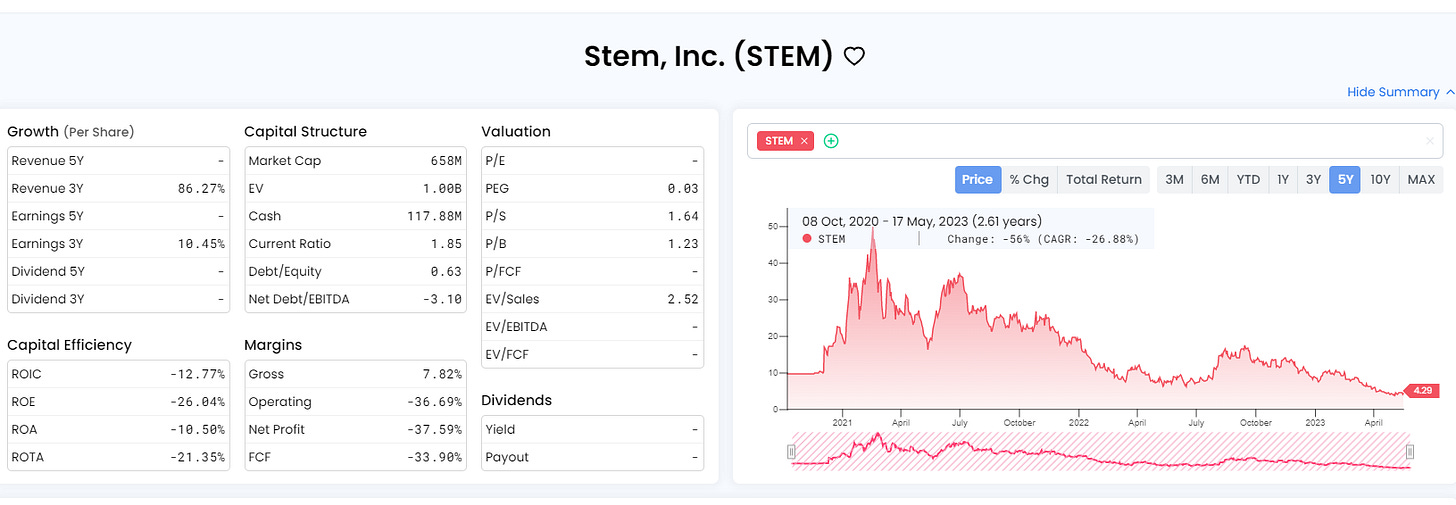1456x505 pixels.
Task: Grab the left handle of the chart range navigator
Action: click(791, 451)
